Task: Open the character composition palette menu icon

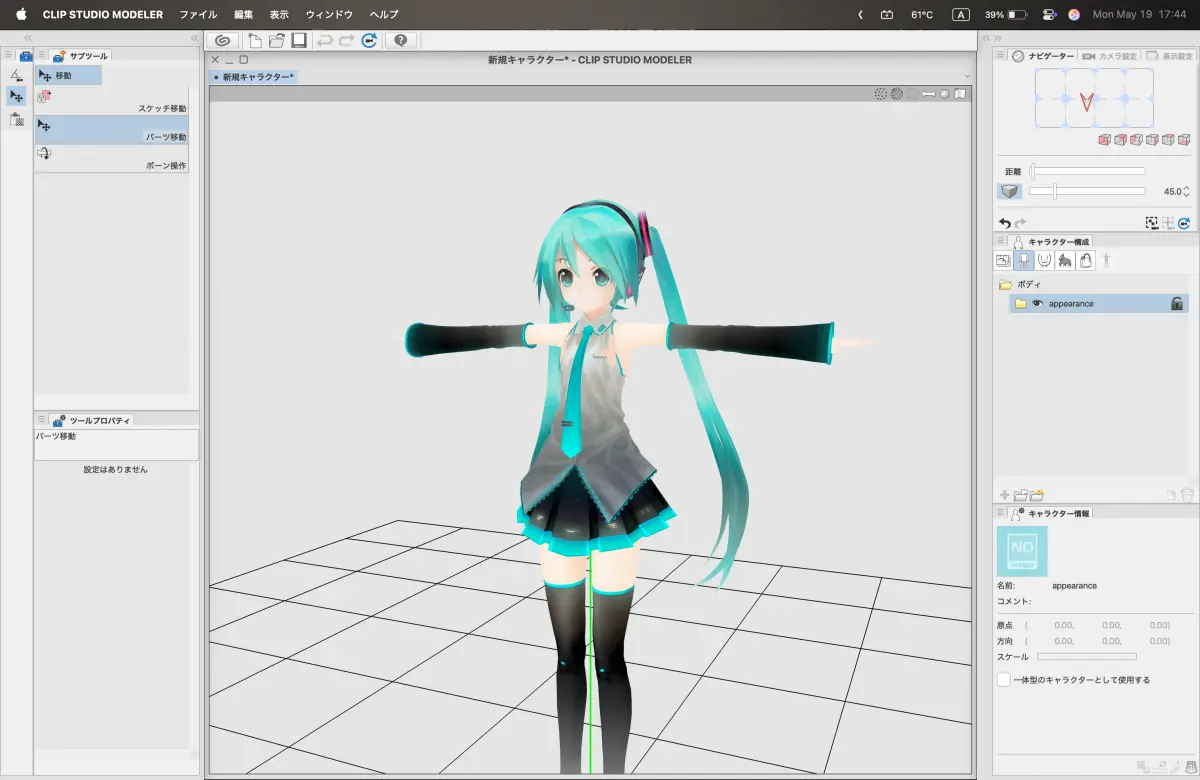Action: 1001,241
